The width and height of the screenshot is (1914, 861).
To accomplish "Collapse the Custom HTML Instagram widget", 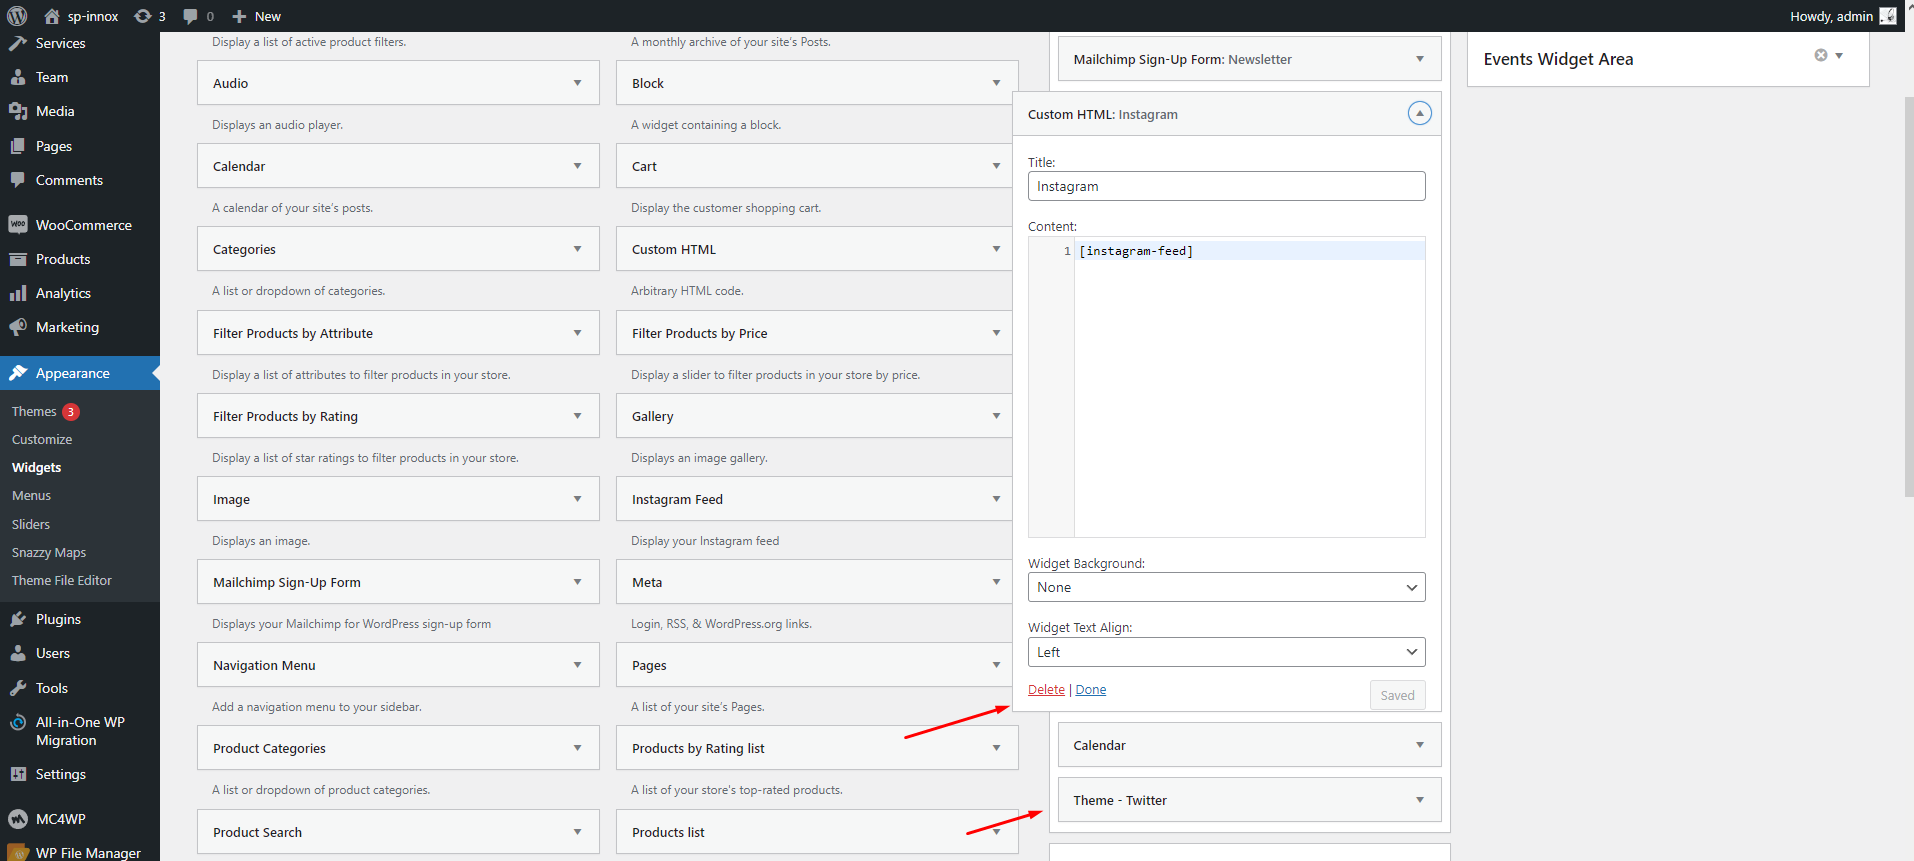I will click(1419, 113).
